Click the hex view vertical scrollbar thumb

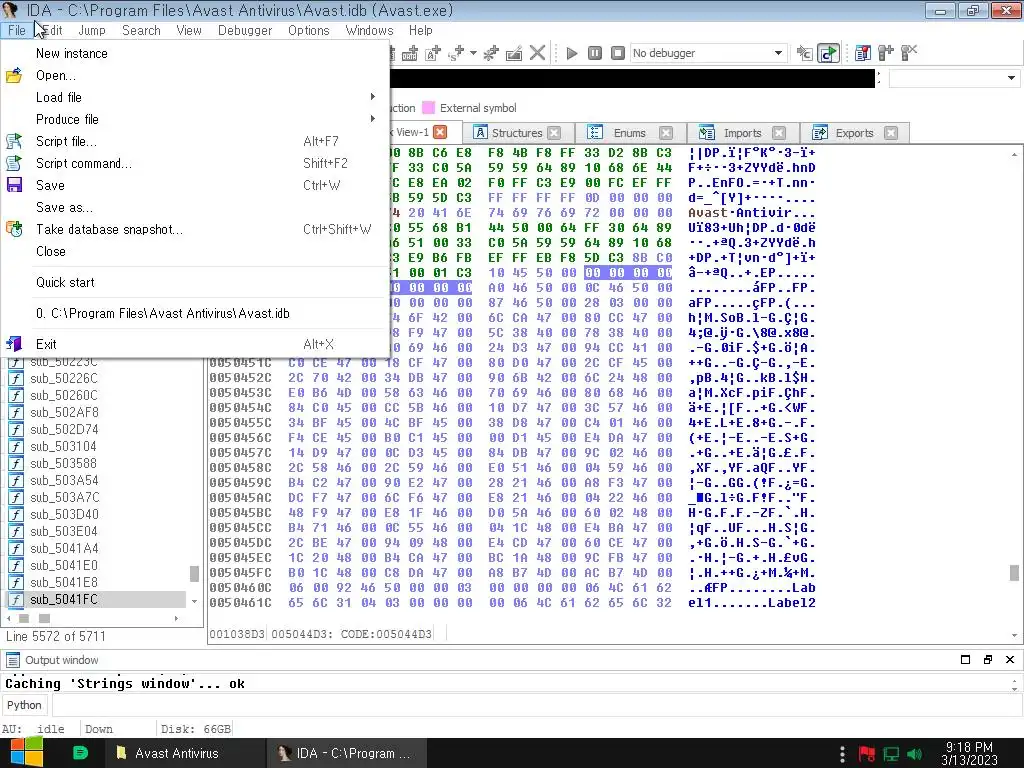[x=1014, y=573]
